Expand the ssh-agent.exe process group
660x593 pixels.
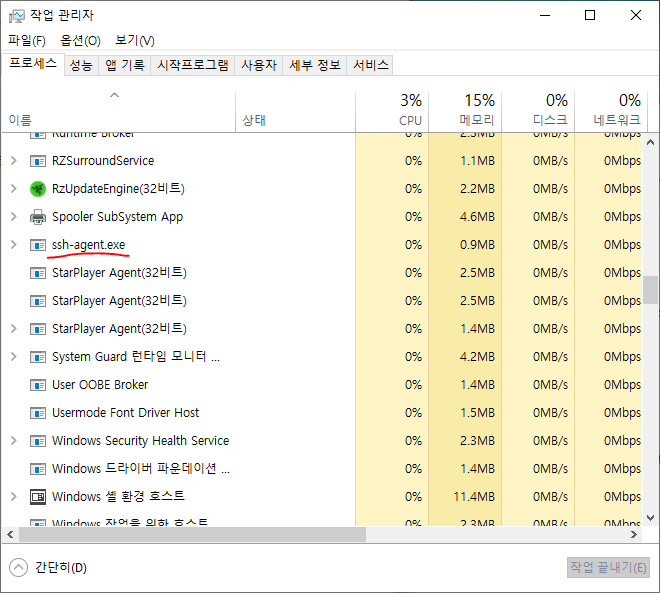click(13, 245)
